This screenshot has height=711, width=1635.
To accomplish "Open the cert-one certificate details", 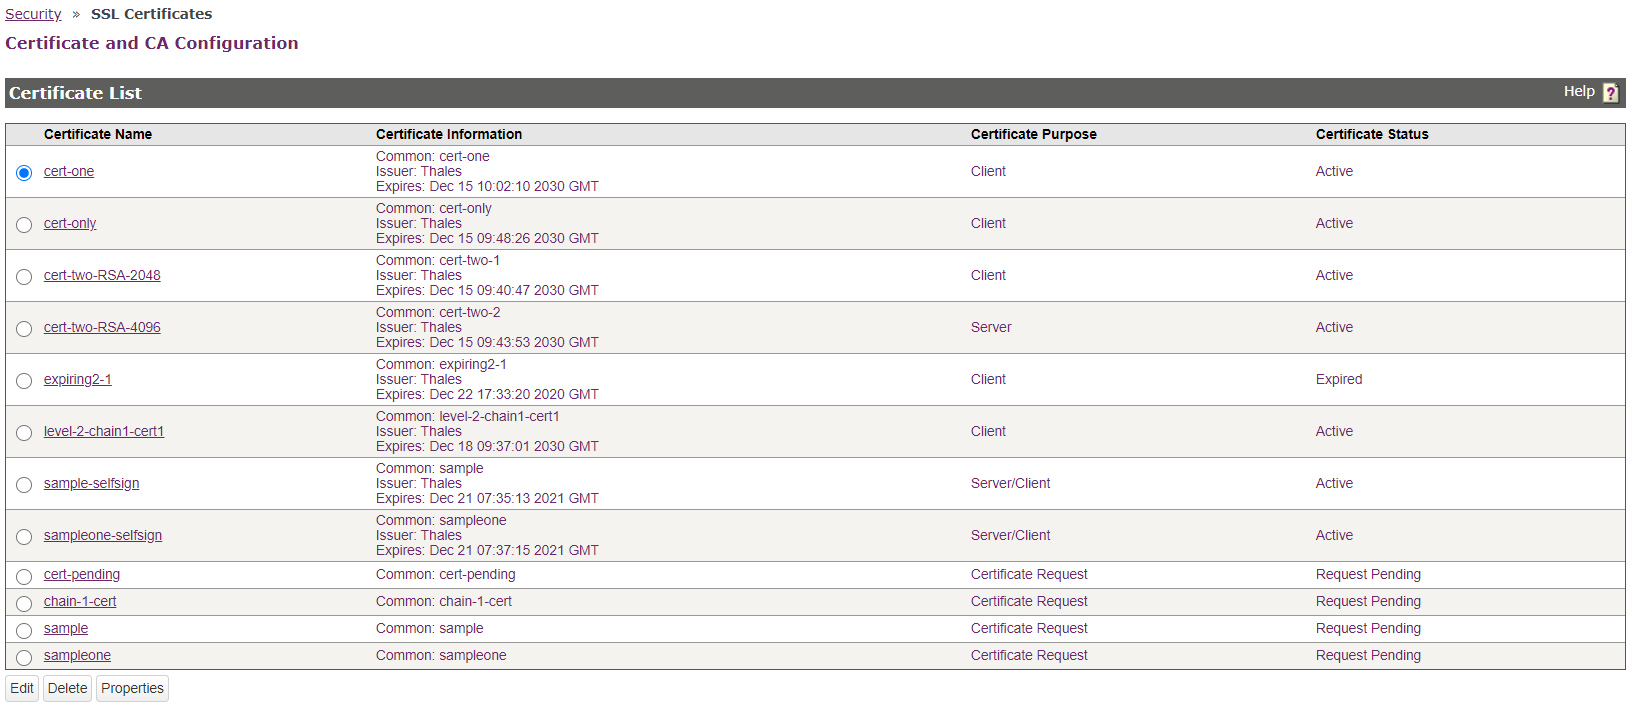I will click(68, 171).
